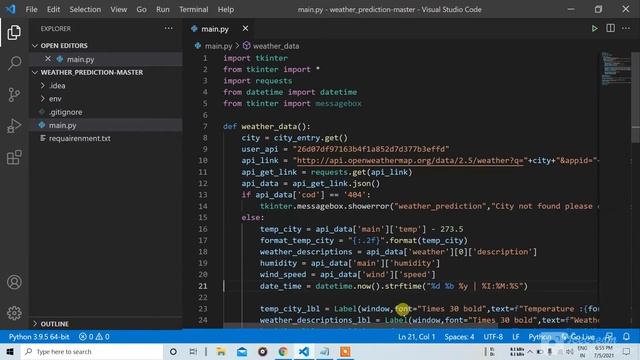This screenshot has width=640, height=360.
Task: Open the Go menu
Action: click(141, 9)
